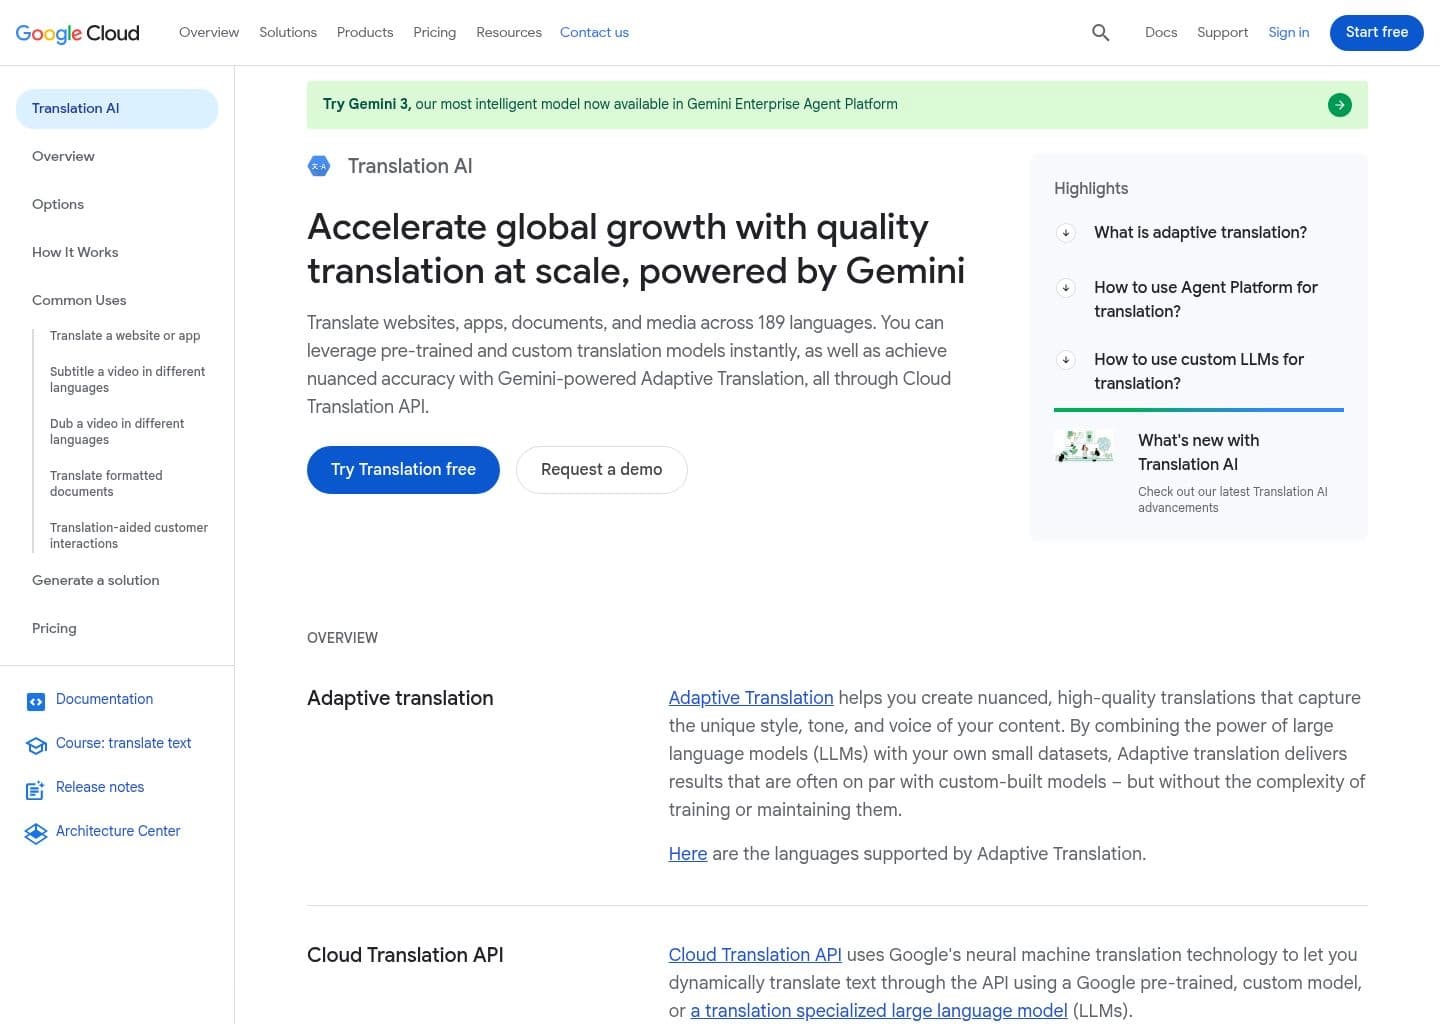Open the Adaptive Translation hyperlink
The image size is (1440, 1024).
pyautogui.click(x=751, y=698)
